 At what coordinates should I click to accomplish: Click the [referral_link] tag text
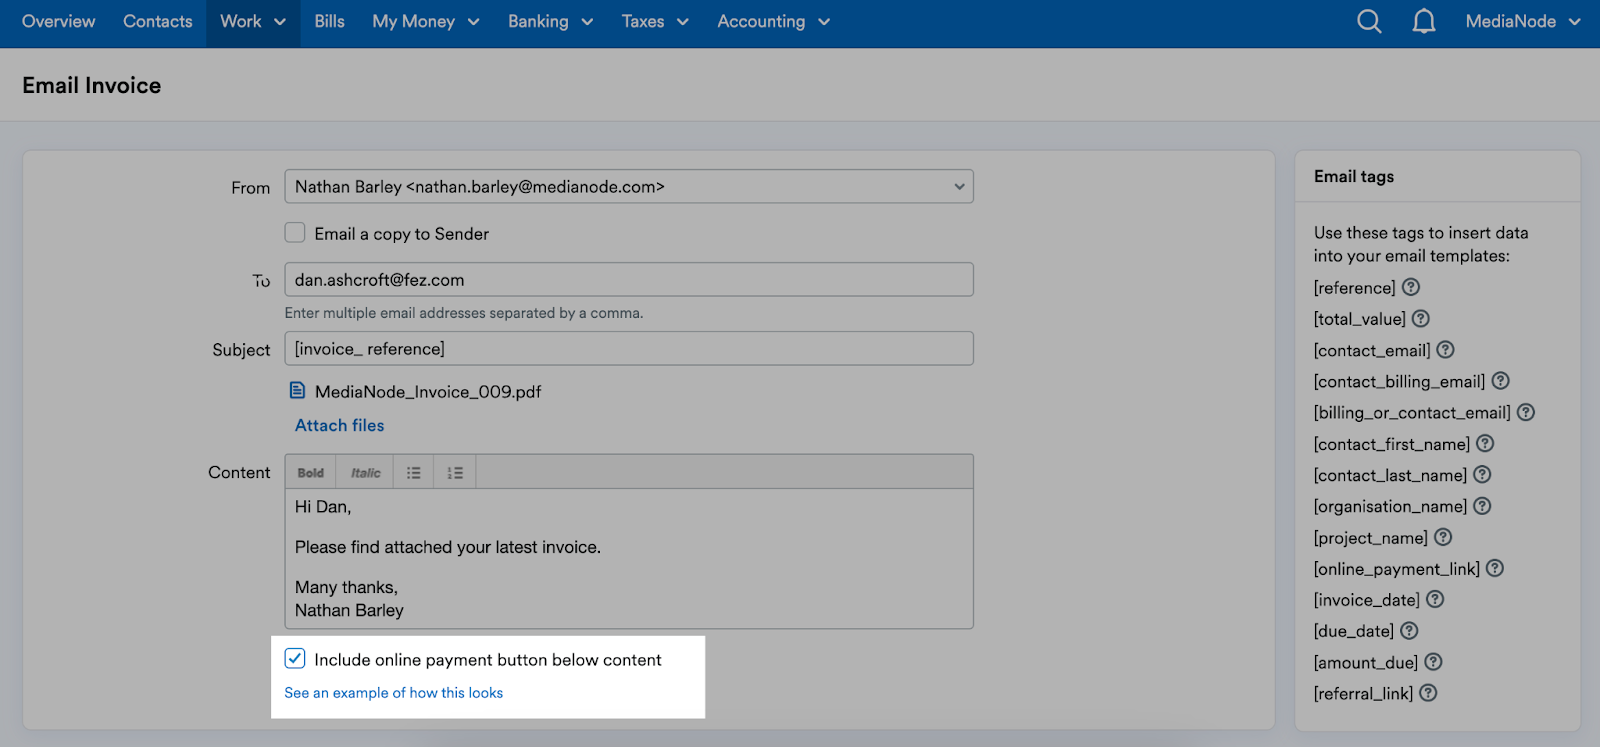click(1364, 694)
